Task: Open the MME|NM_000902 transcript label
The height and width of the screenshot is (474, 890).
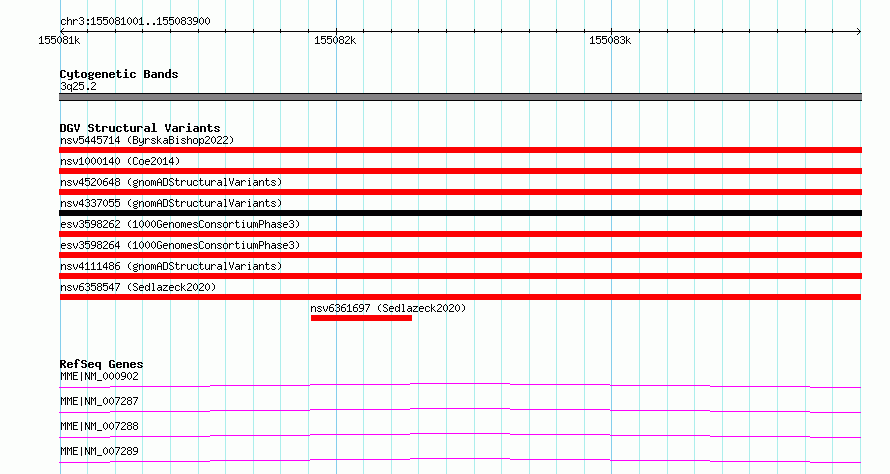Action: point(99,376)
